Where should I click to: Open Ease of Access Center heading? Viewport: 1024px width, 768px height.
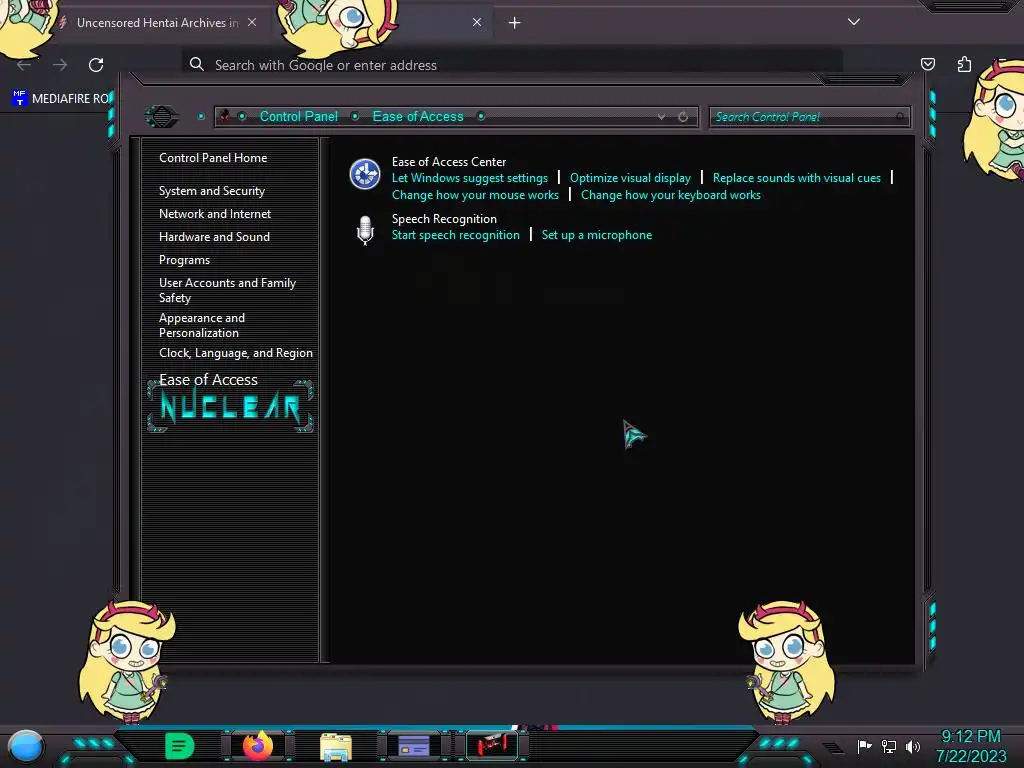pyautogui.click(x=449, y=161)
